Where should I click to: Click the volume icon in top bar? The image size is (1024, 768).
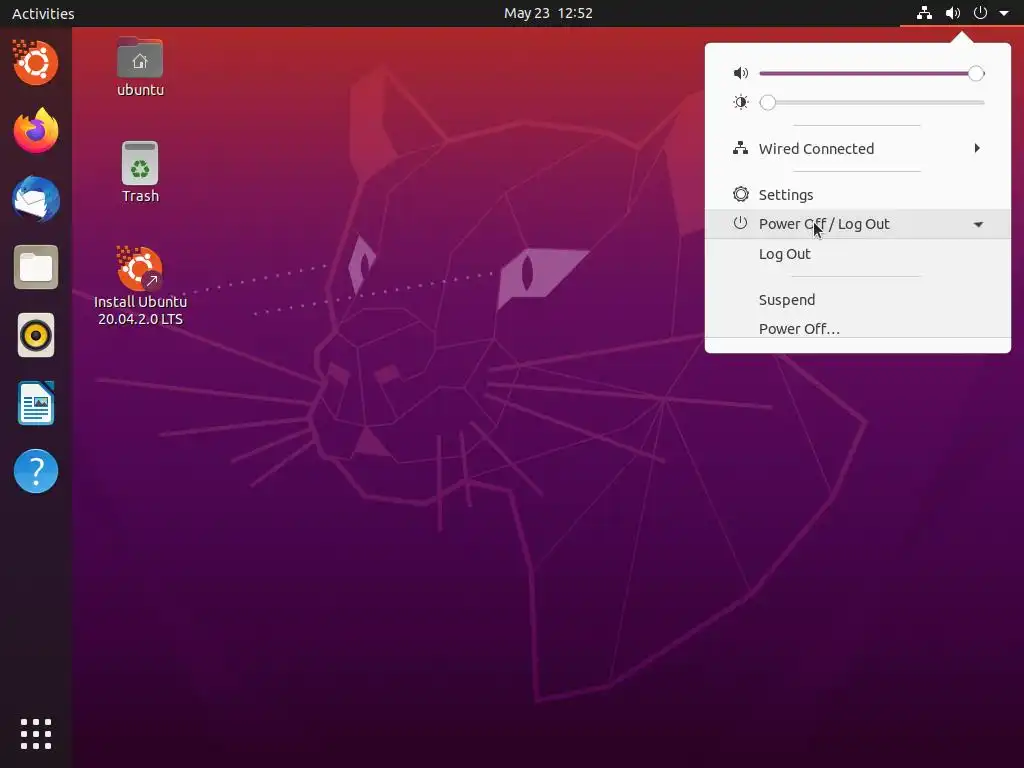coord(953,13)
